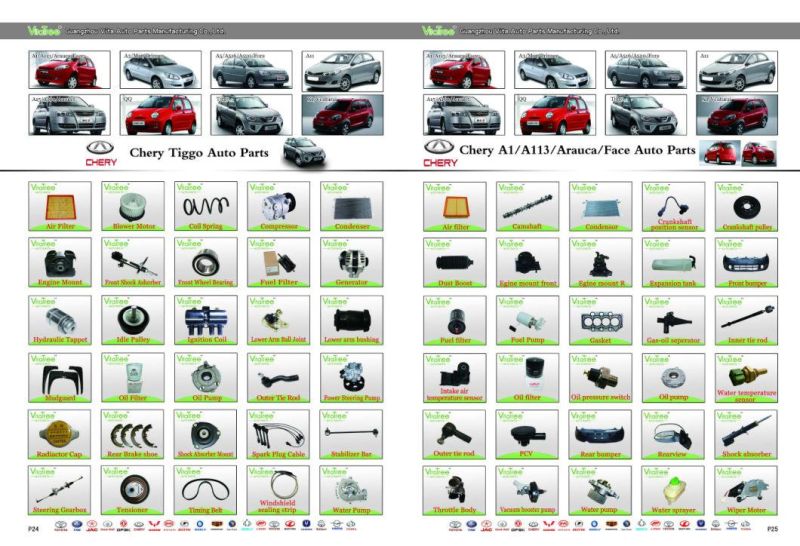Open the Timing Belt part card
The width and height of the screenshot is (800, 546).
(205, 490)
